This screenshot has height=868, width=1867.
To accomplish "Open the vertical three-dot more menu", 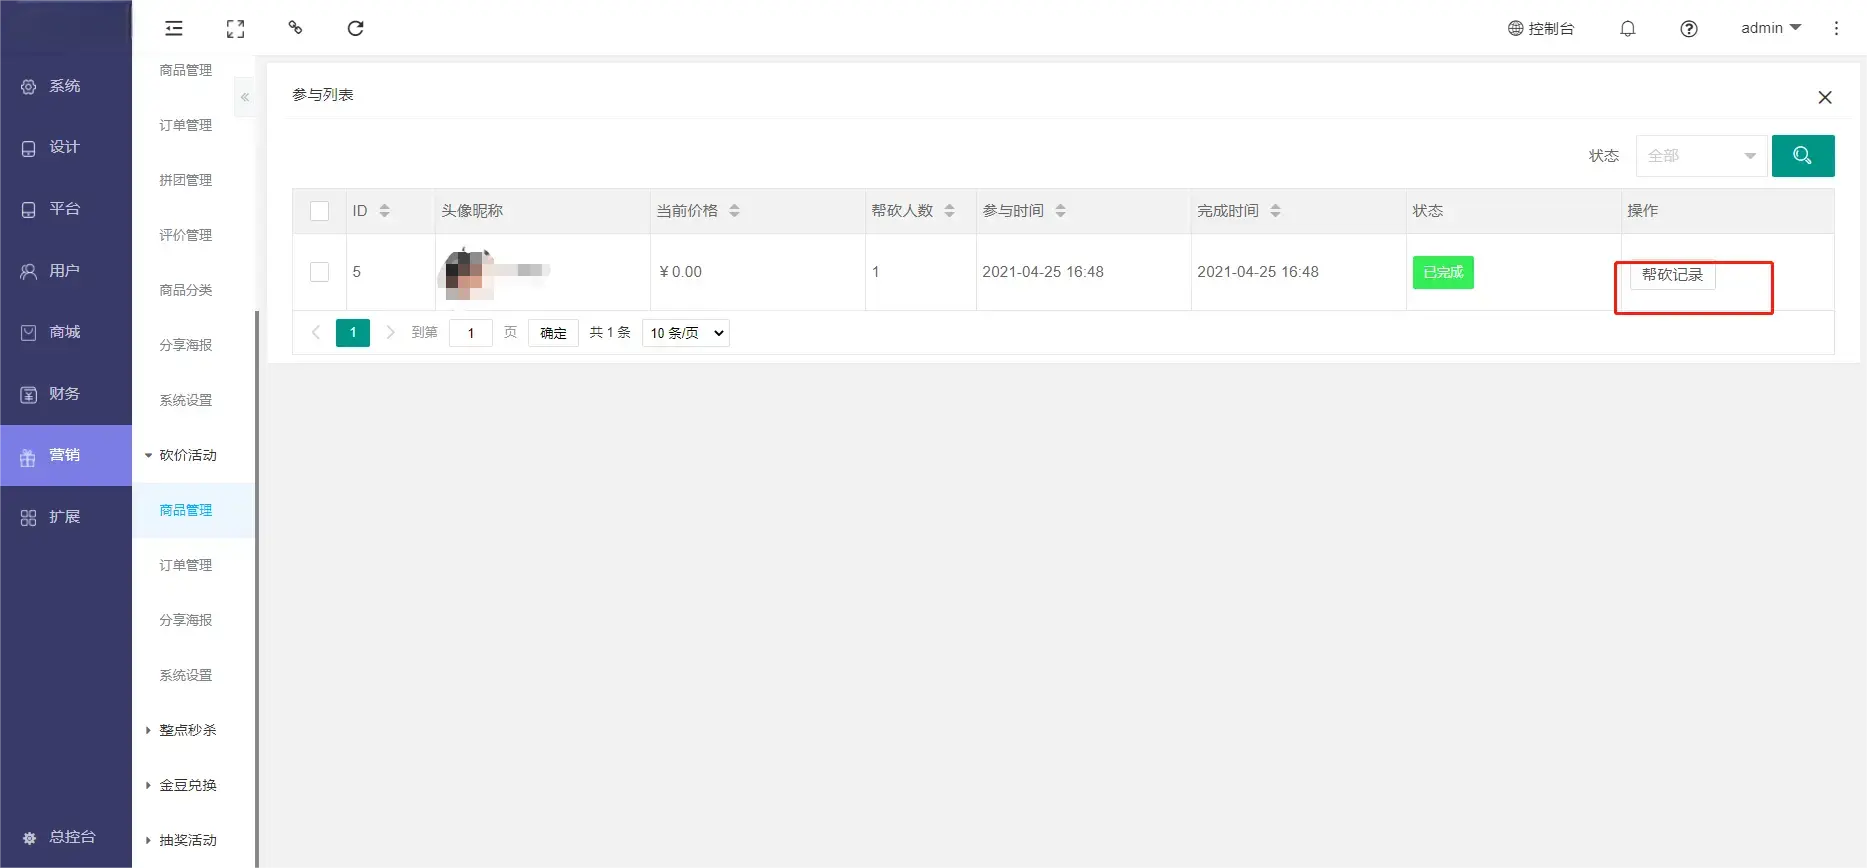I will pyautogui.click(x=1835, y=28).
